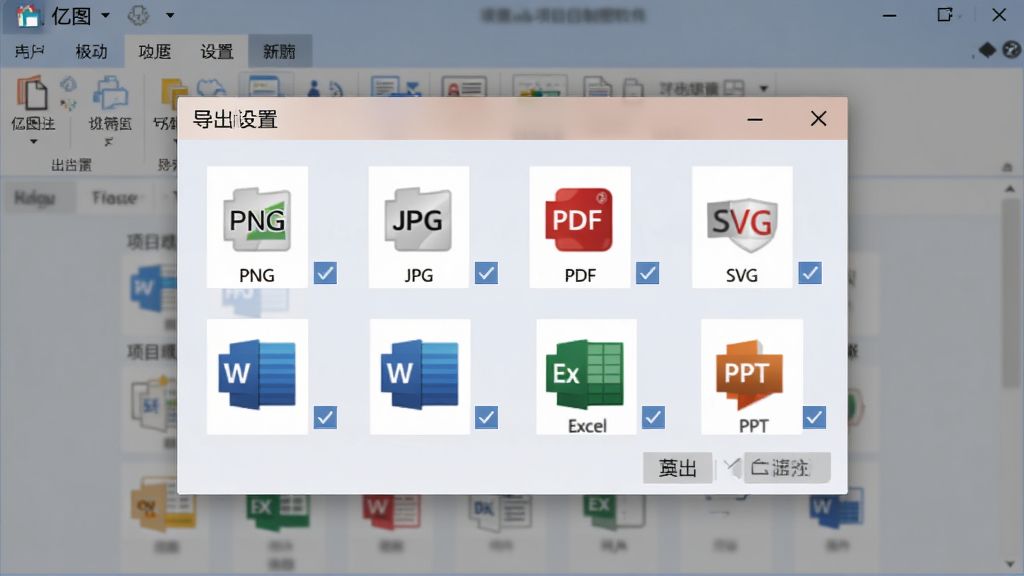The height and width of the screenshot is (576, 1024).
Task: Open orange template thumbnail in bottom row
Action: point(163,504)
